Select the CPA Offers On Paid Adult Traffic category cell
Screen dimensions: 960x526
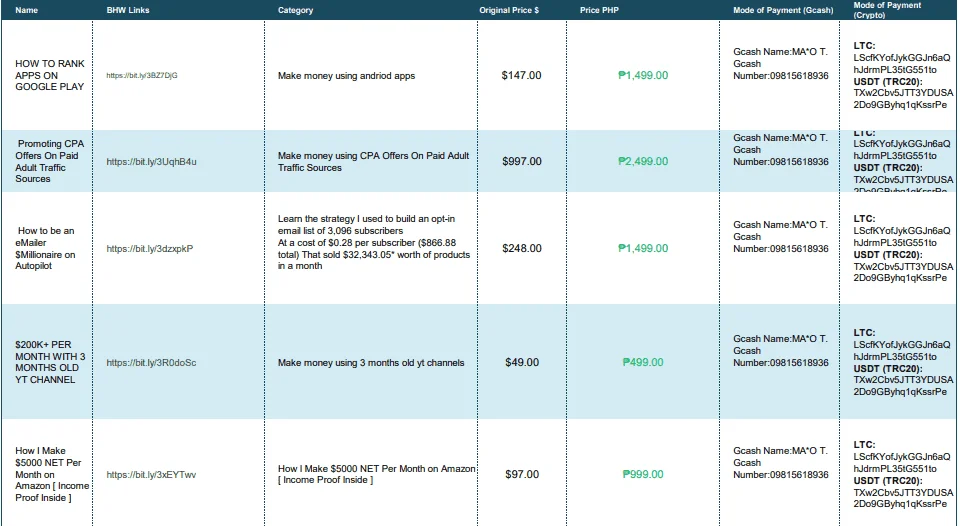(373, 162)
